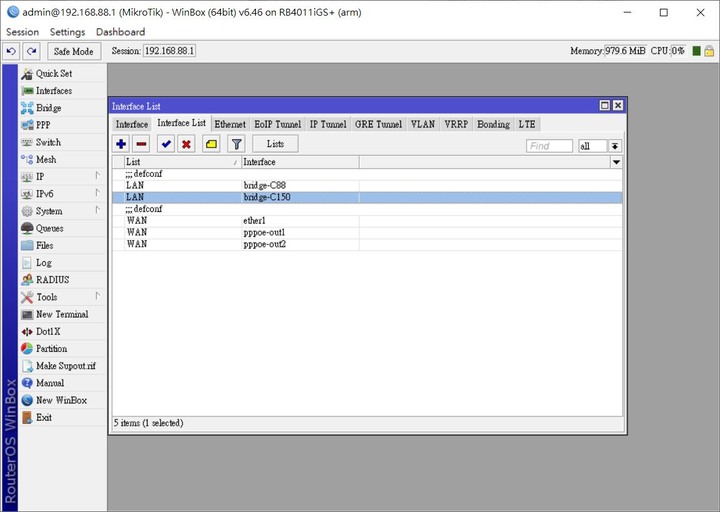720x512 pixels.
Task: Open RADIUS in the sidebar
Action: click(62, 280)
